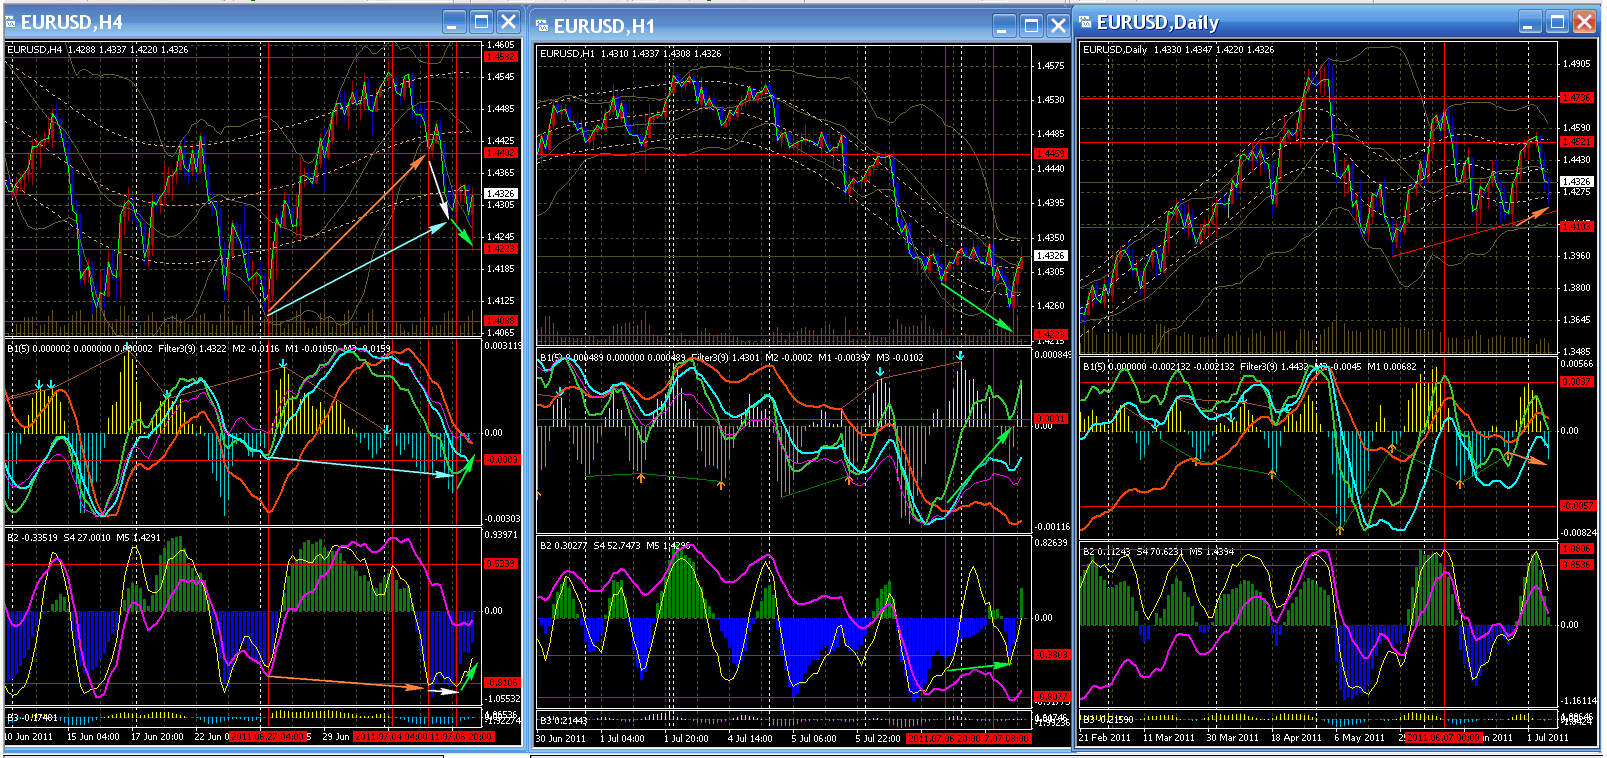Click the chart icon in EURUSD,H4 title bar
Viewport: 1607px width, 758px height.
(x=11, y=22)
